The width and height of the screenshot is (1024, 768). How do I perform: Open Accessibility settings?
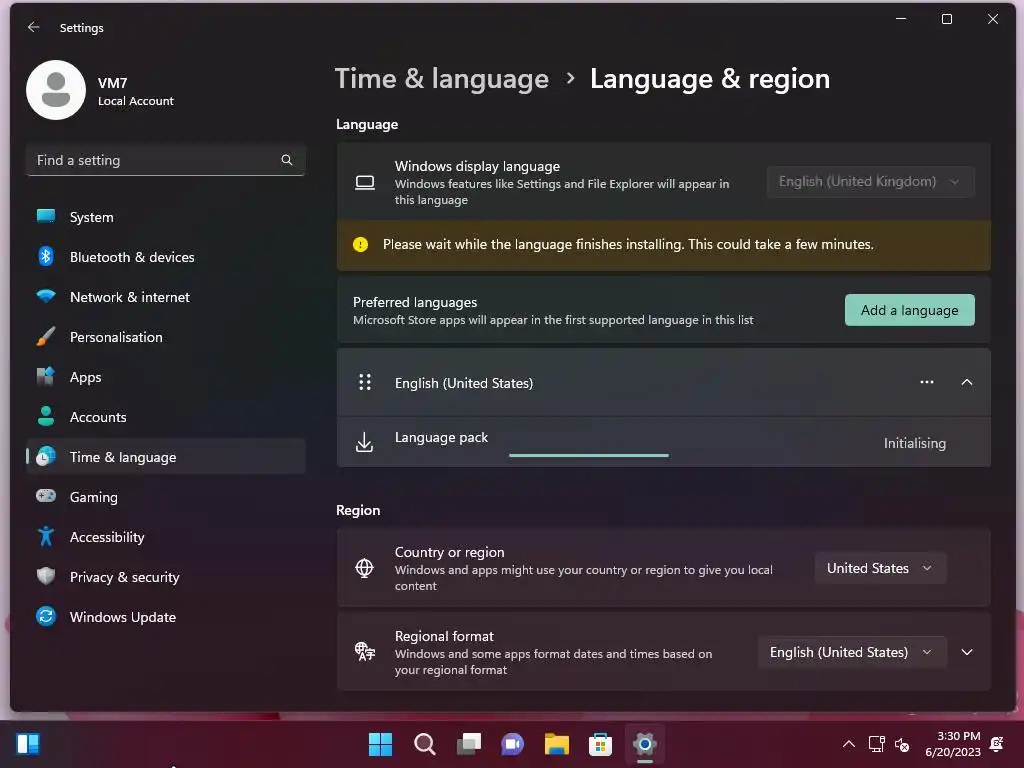[166, 537]
